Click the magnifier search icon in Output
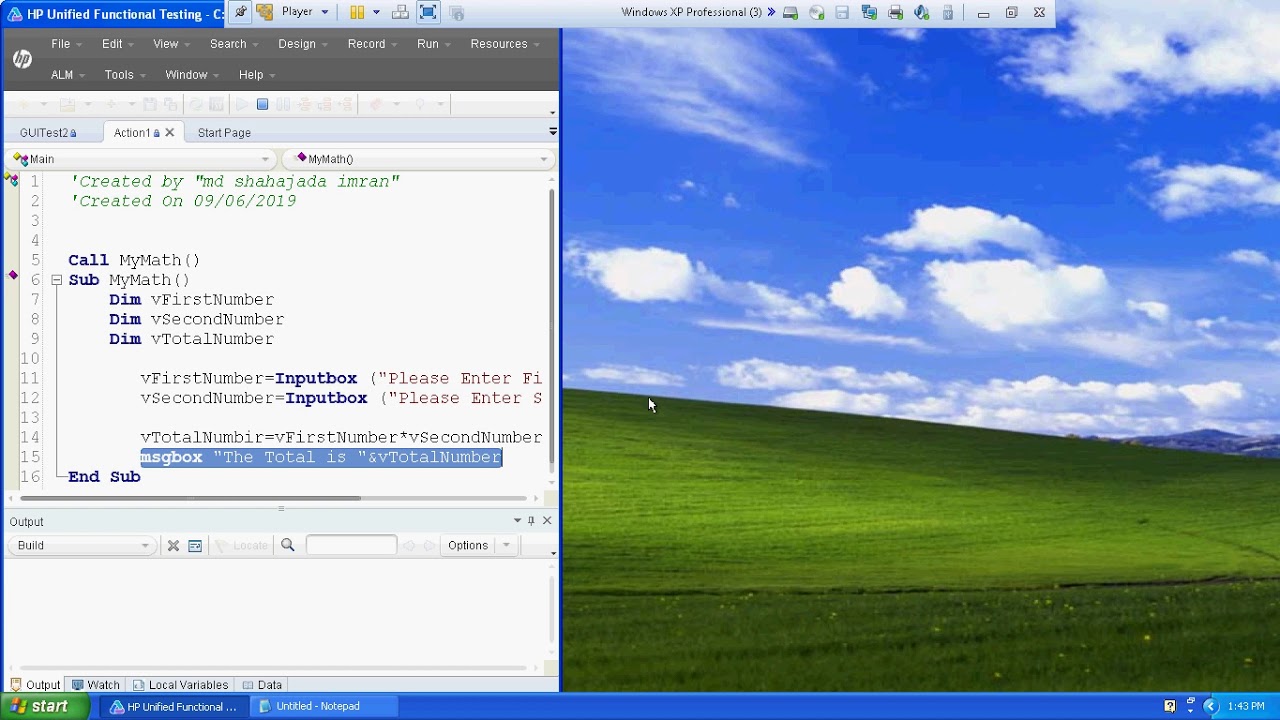1280x720 pixels. (x=287, y=545)
